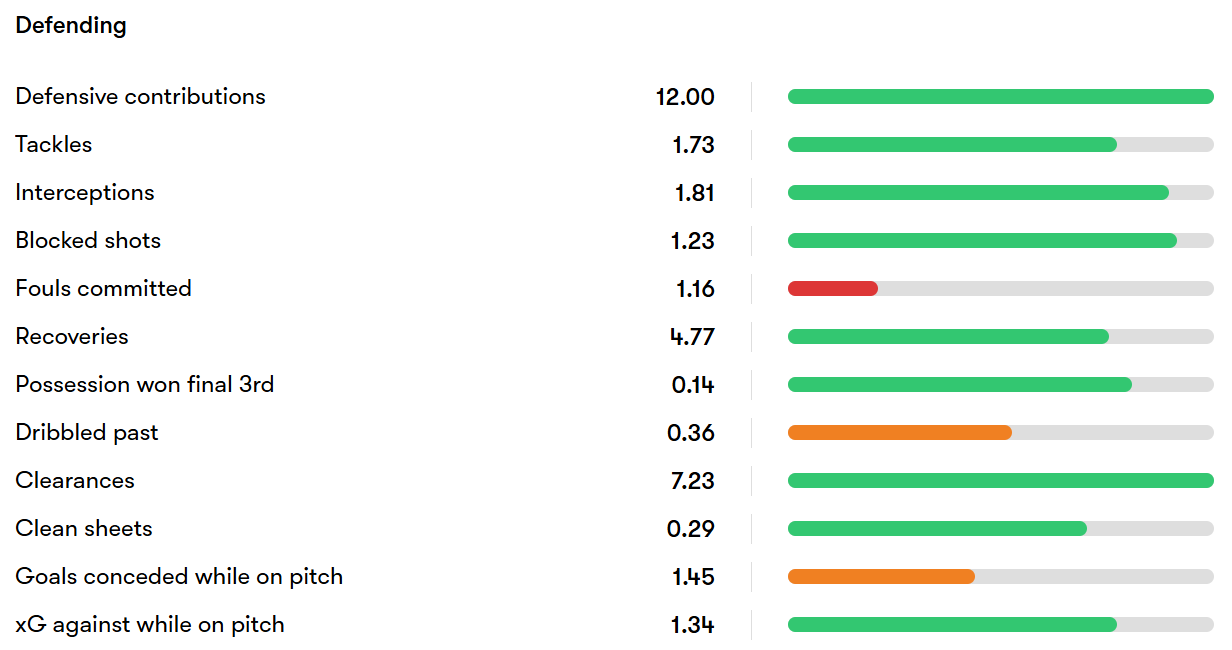Click the 12.00 defensive contributions value

pyautogui.click(x=685, y=97)
